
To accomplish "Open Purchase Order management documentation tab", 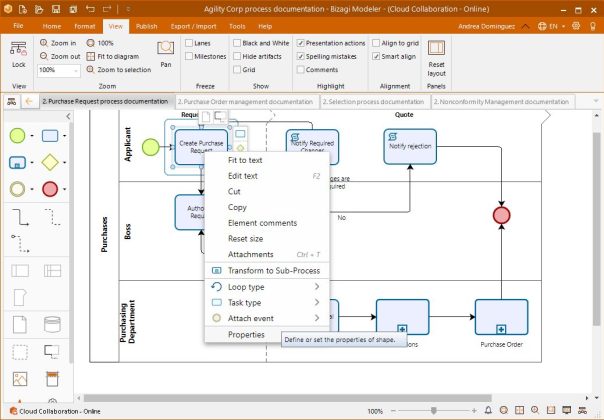I will coord(245,102).
